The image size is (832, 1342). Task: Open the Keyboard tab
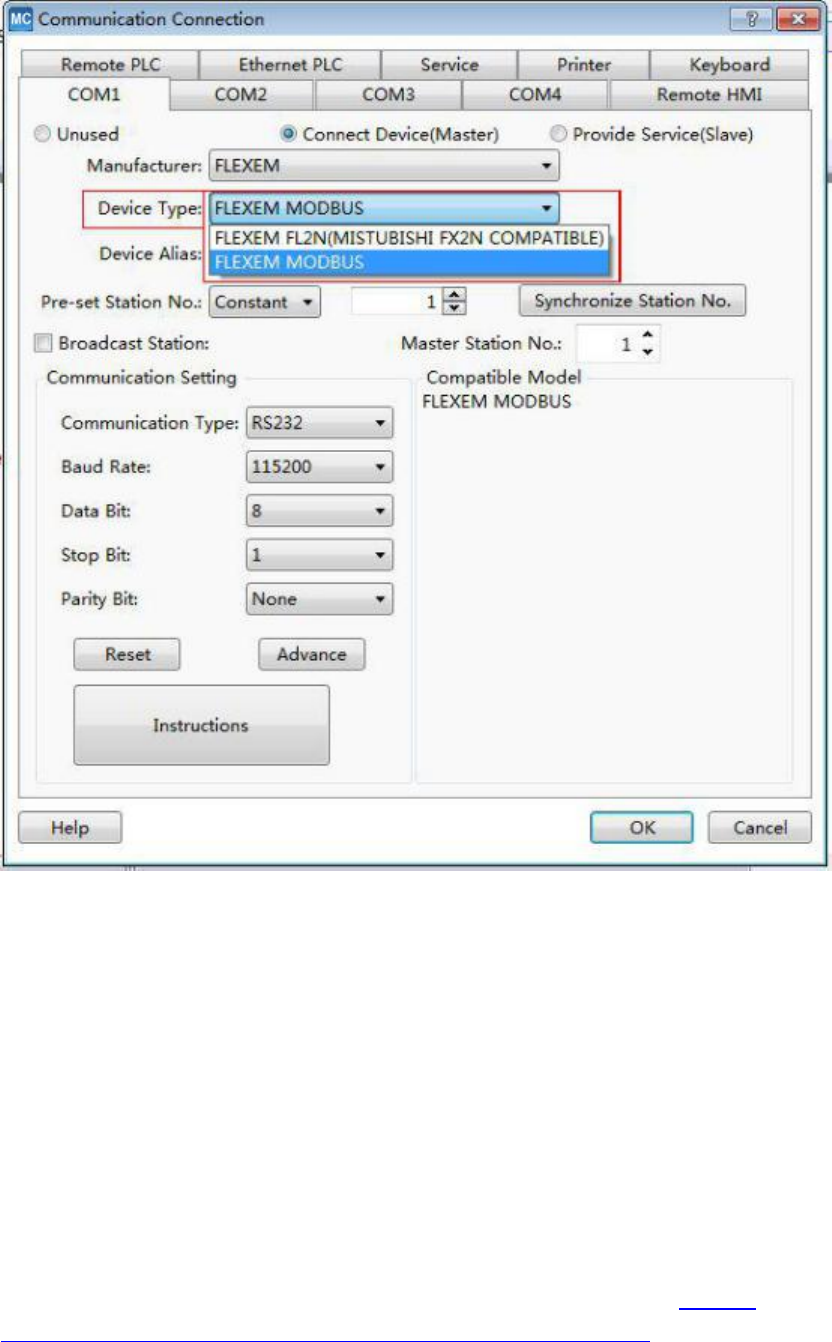click(x=729, y=65)
